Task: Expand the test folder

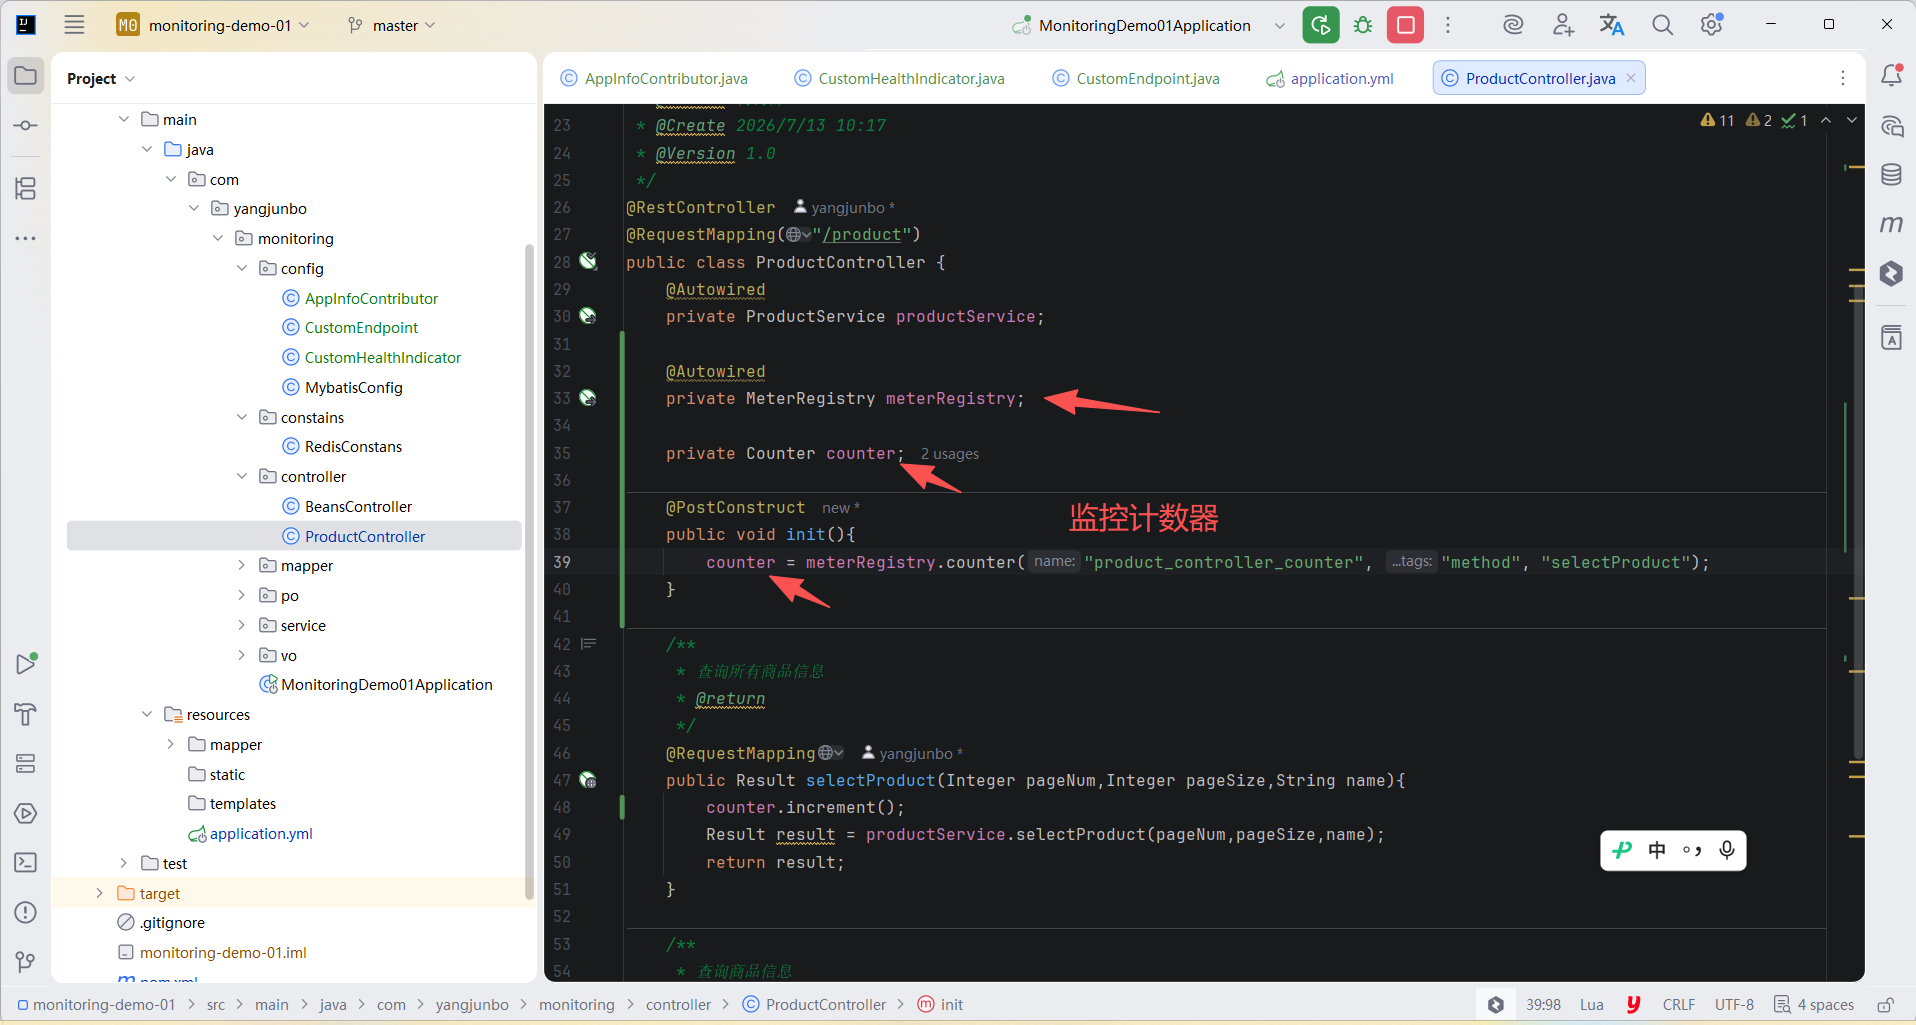Action: [x=123, y=863]
